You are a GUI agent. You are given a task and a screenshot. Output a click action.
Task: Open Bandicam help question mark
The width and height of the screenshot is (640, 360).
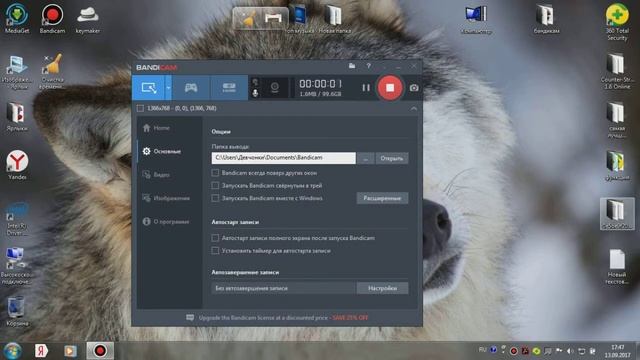coord(369,66)
